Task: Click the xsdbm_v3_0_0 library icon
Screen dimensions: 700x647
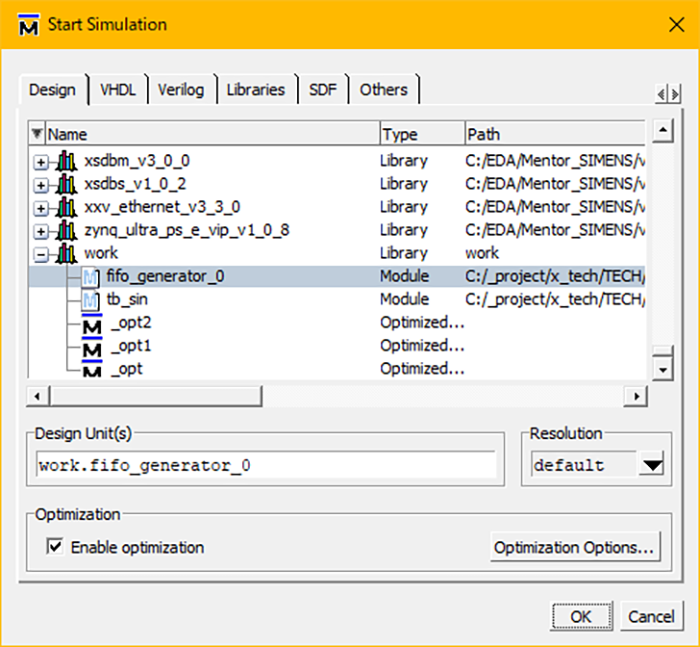Action: 66,161
